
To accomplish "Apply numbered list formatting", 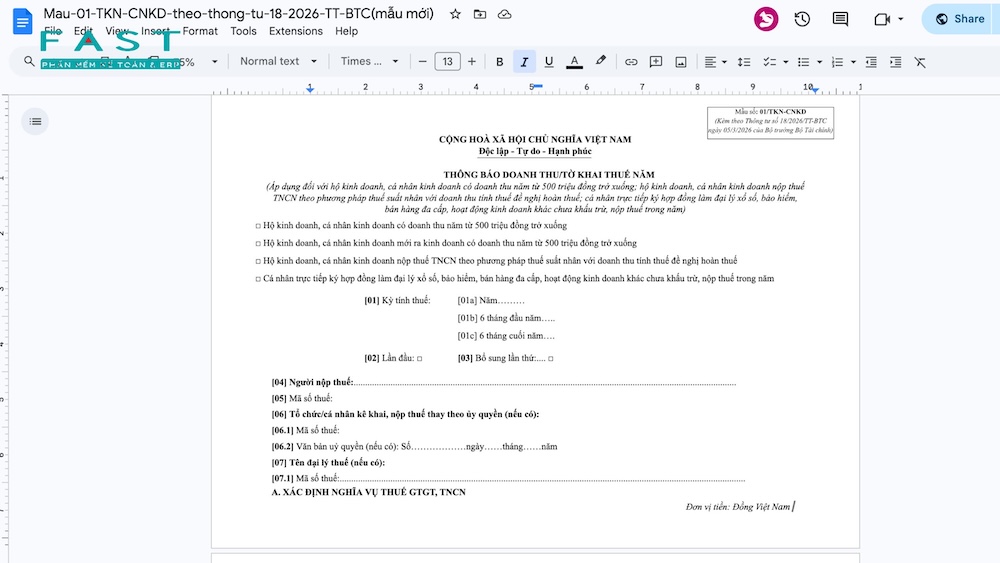I will [837, 62].
